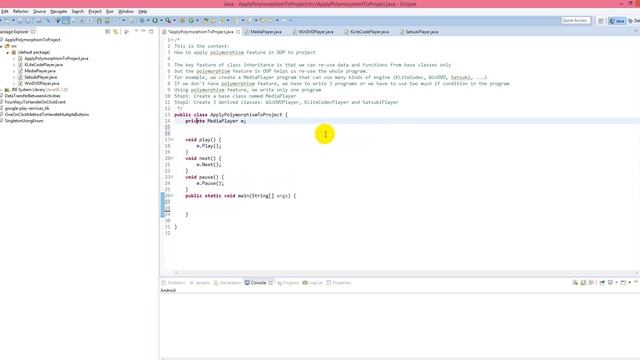Click the New Java Class green icon
The width and height of the screenshot is (640, 360).
(191, 20)
